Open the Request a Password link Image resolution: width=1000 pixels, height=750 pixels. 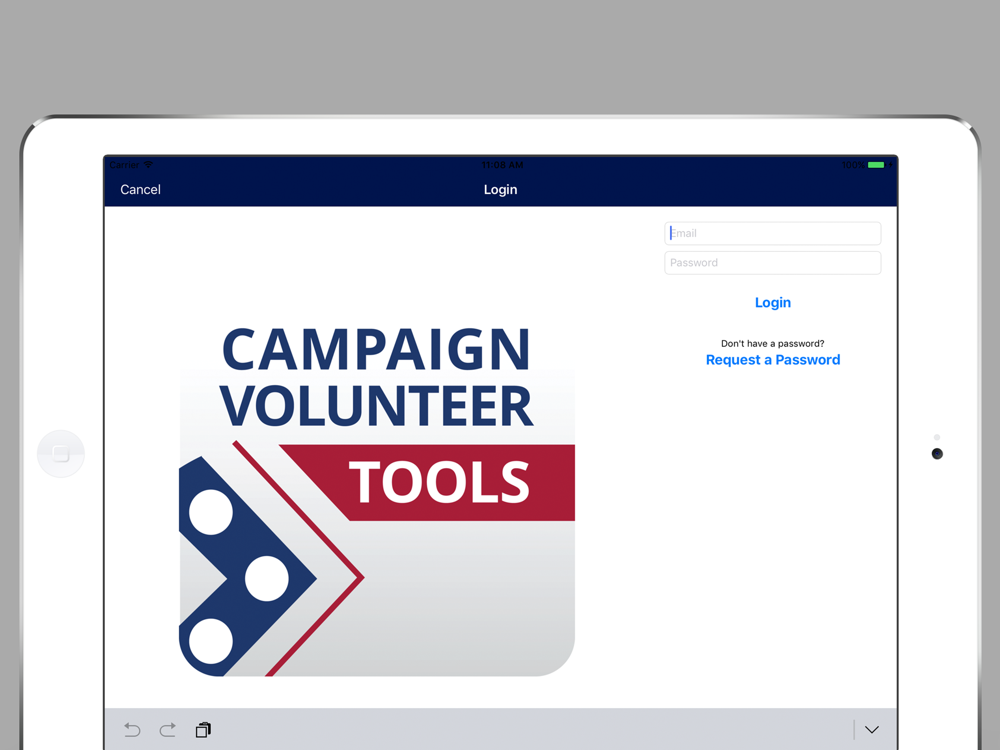(772, 360)
